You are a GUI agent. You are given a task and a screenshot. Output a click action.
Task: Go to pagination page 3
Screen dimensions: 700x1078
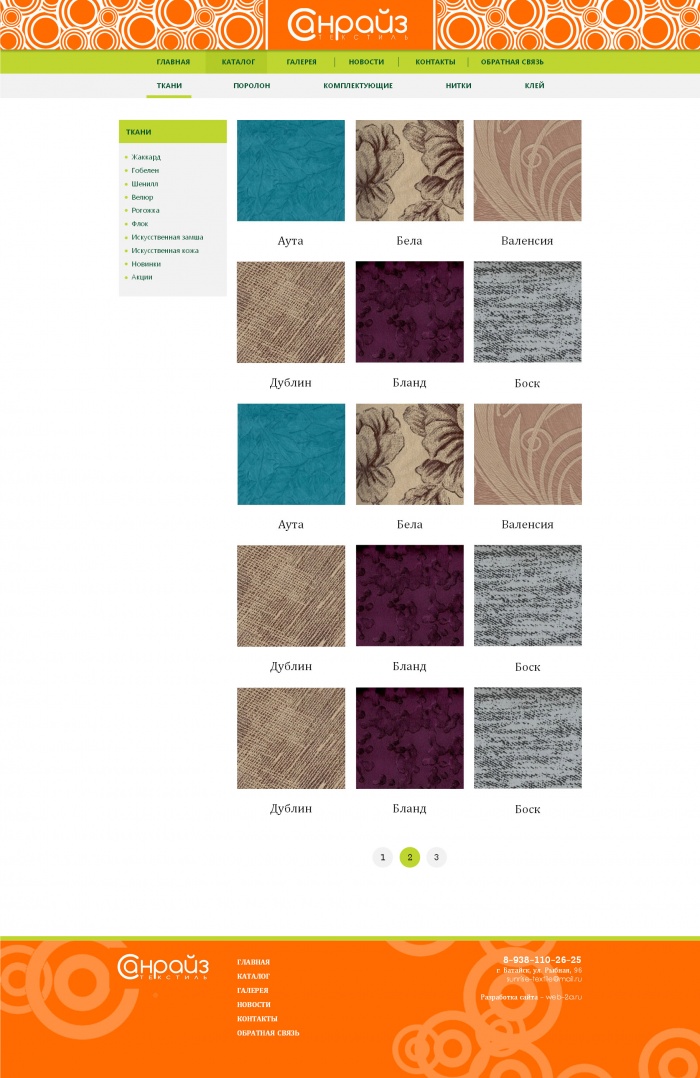436,857
